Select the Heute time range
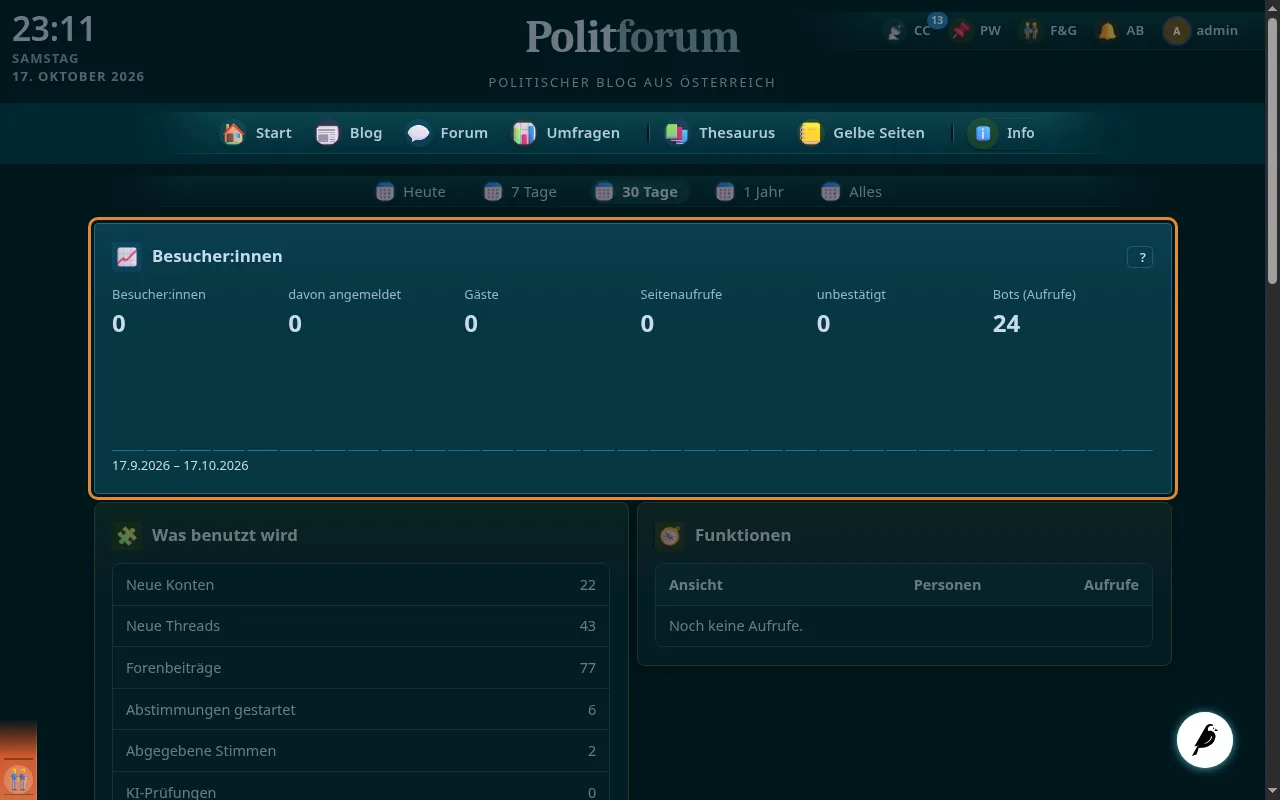 click(x=411, y=192)
